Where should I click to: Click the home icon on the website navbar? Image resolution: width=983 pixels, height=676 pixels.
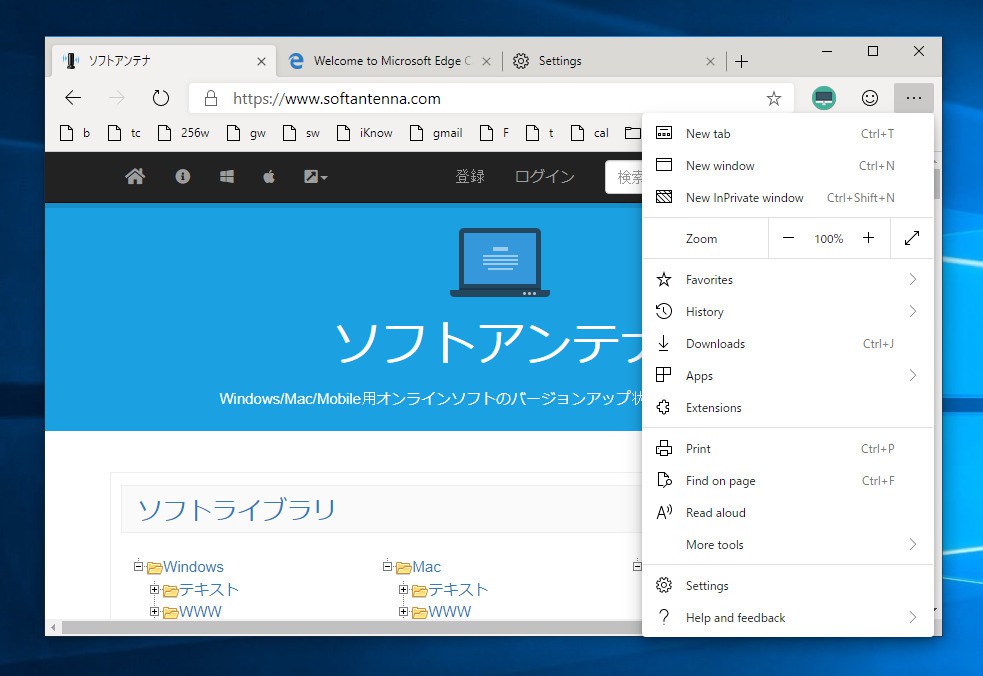pyautogui.click(x=135, y=177)
